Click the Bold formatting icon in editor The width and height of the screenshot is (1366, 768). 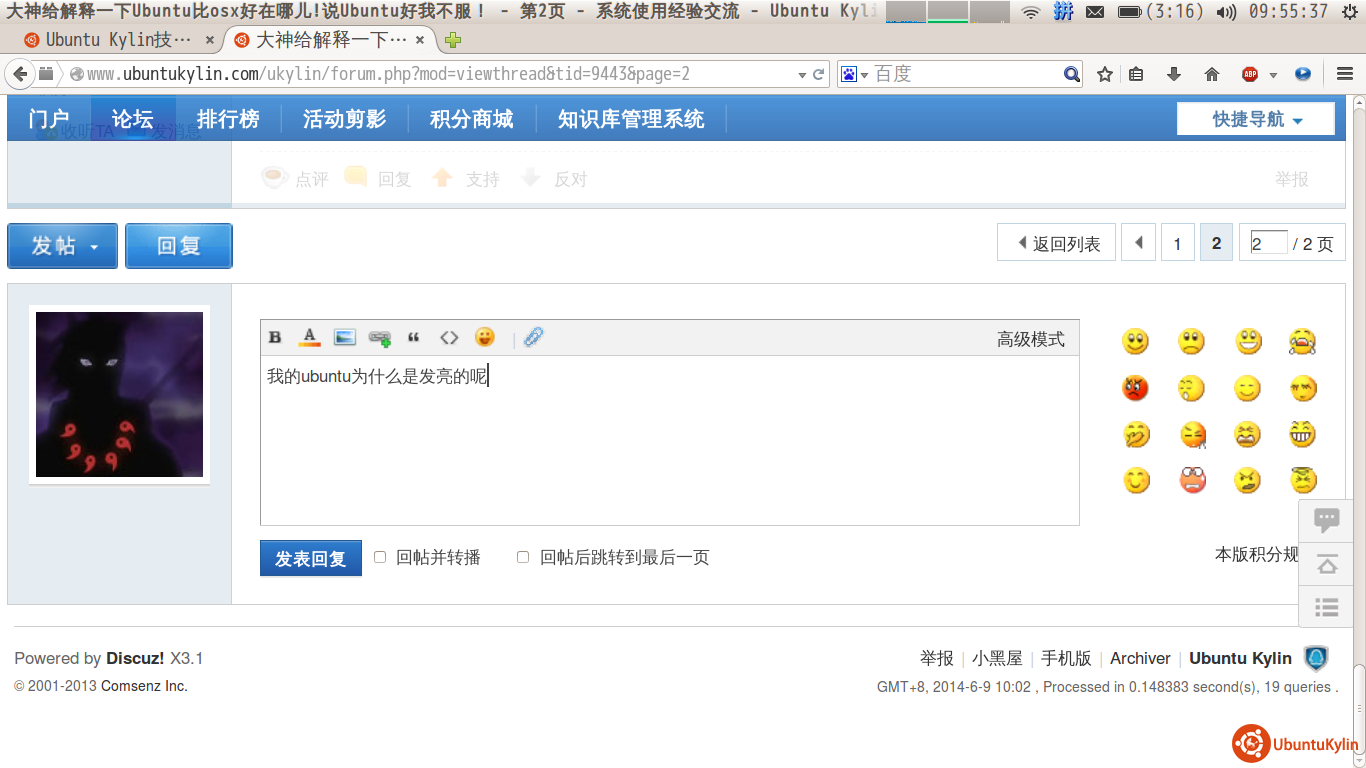tap(275, 338)
